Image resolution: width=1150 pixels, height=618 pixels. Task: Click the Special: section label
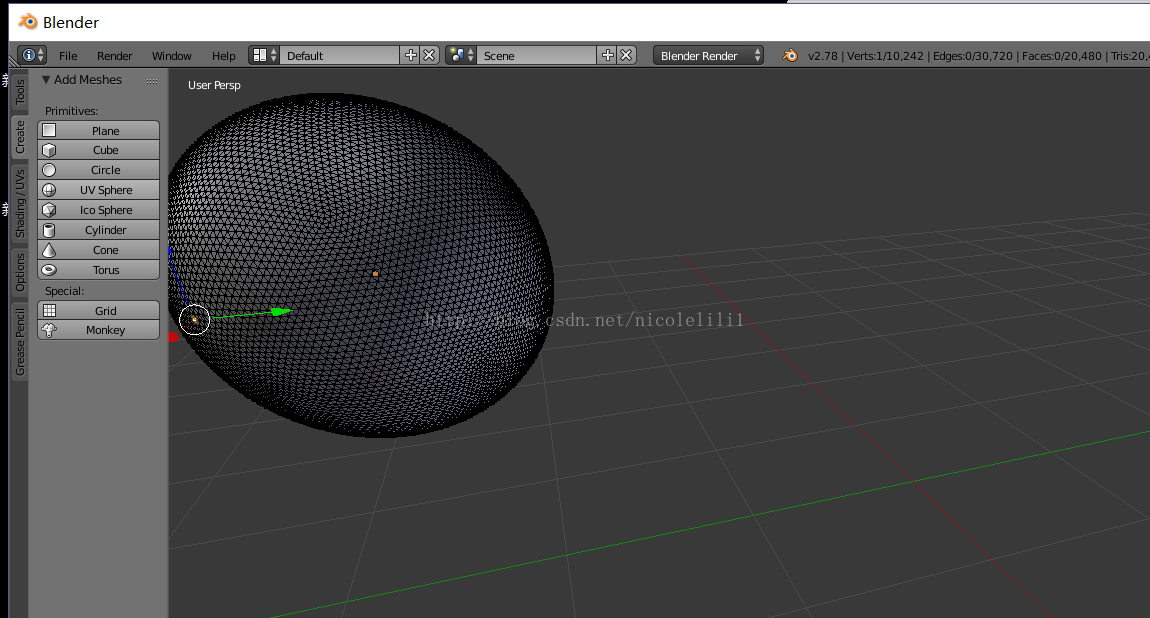(x=65, y=291)
